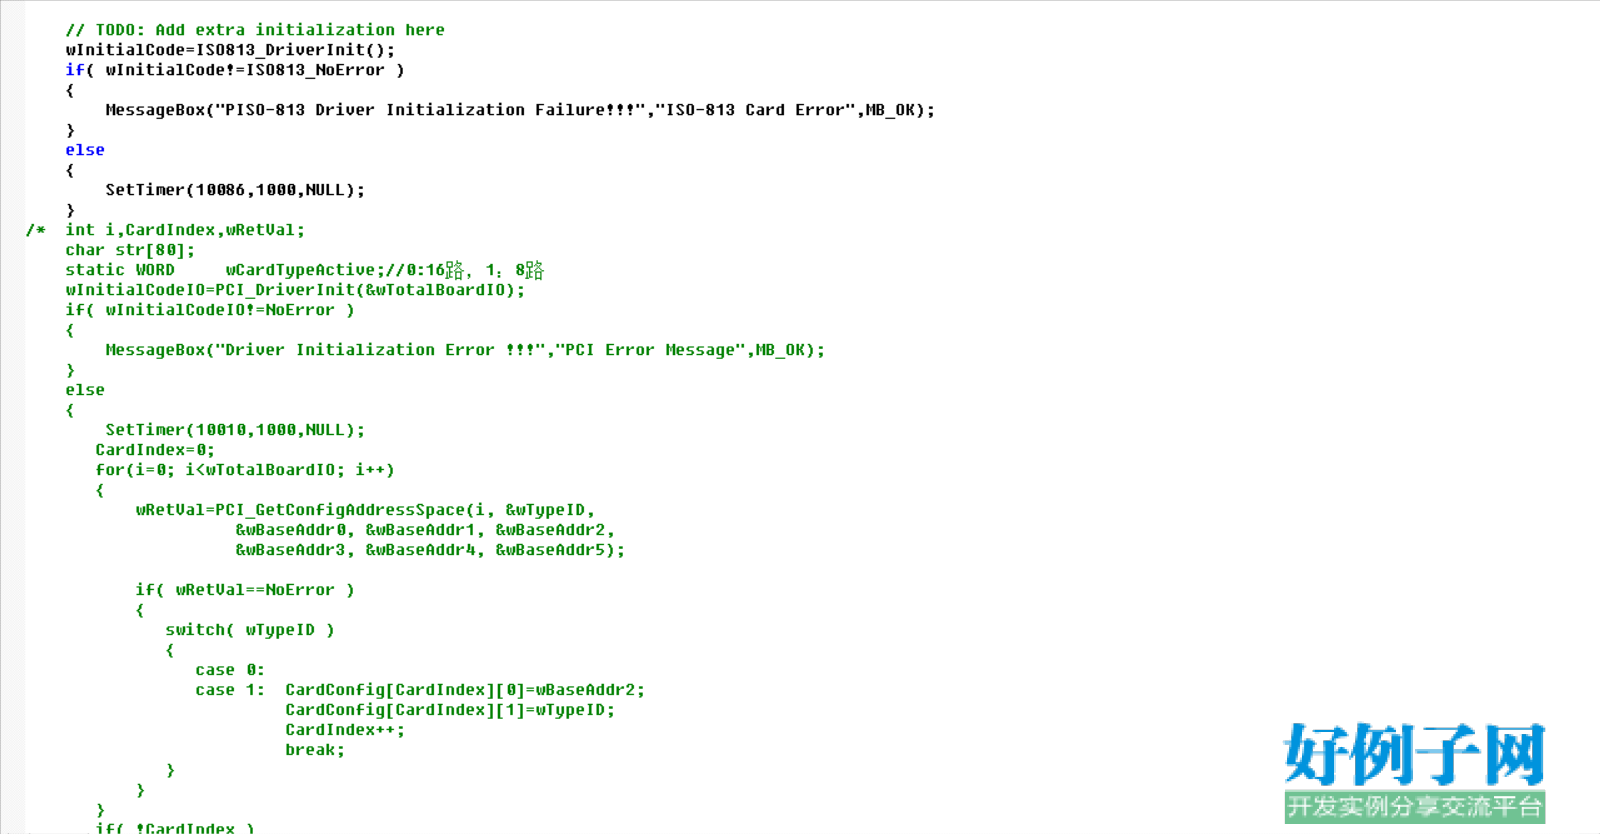1600x834 pixels.
Task: Click the for loop header line
Action: click(x=245, y=470)
